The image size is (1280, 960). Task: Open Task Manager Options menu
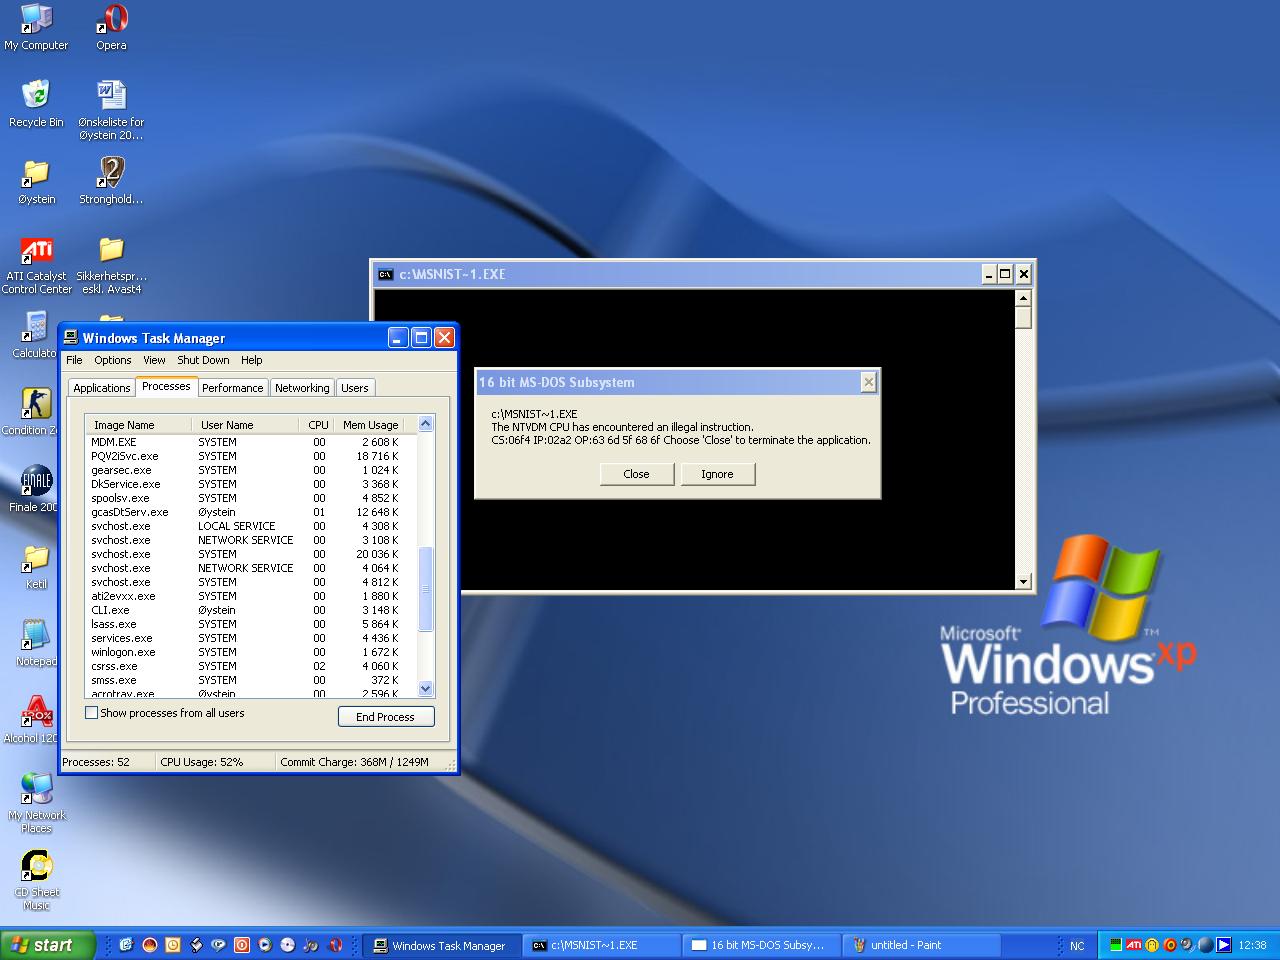click(x=113, y=360)
